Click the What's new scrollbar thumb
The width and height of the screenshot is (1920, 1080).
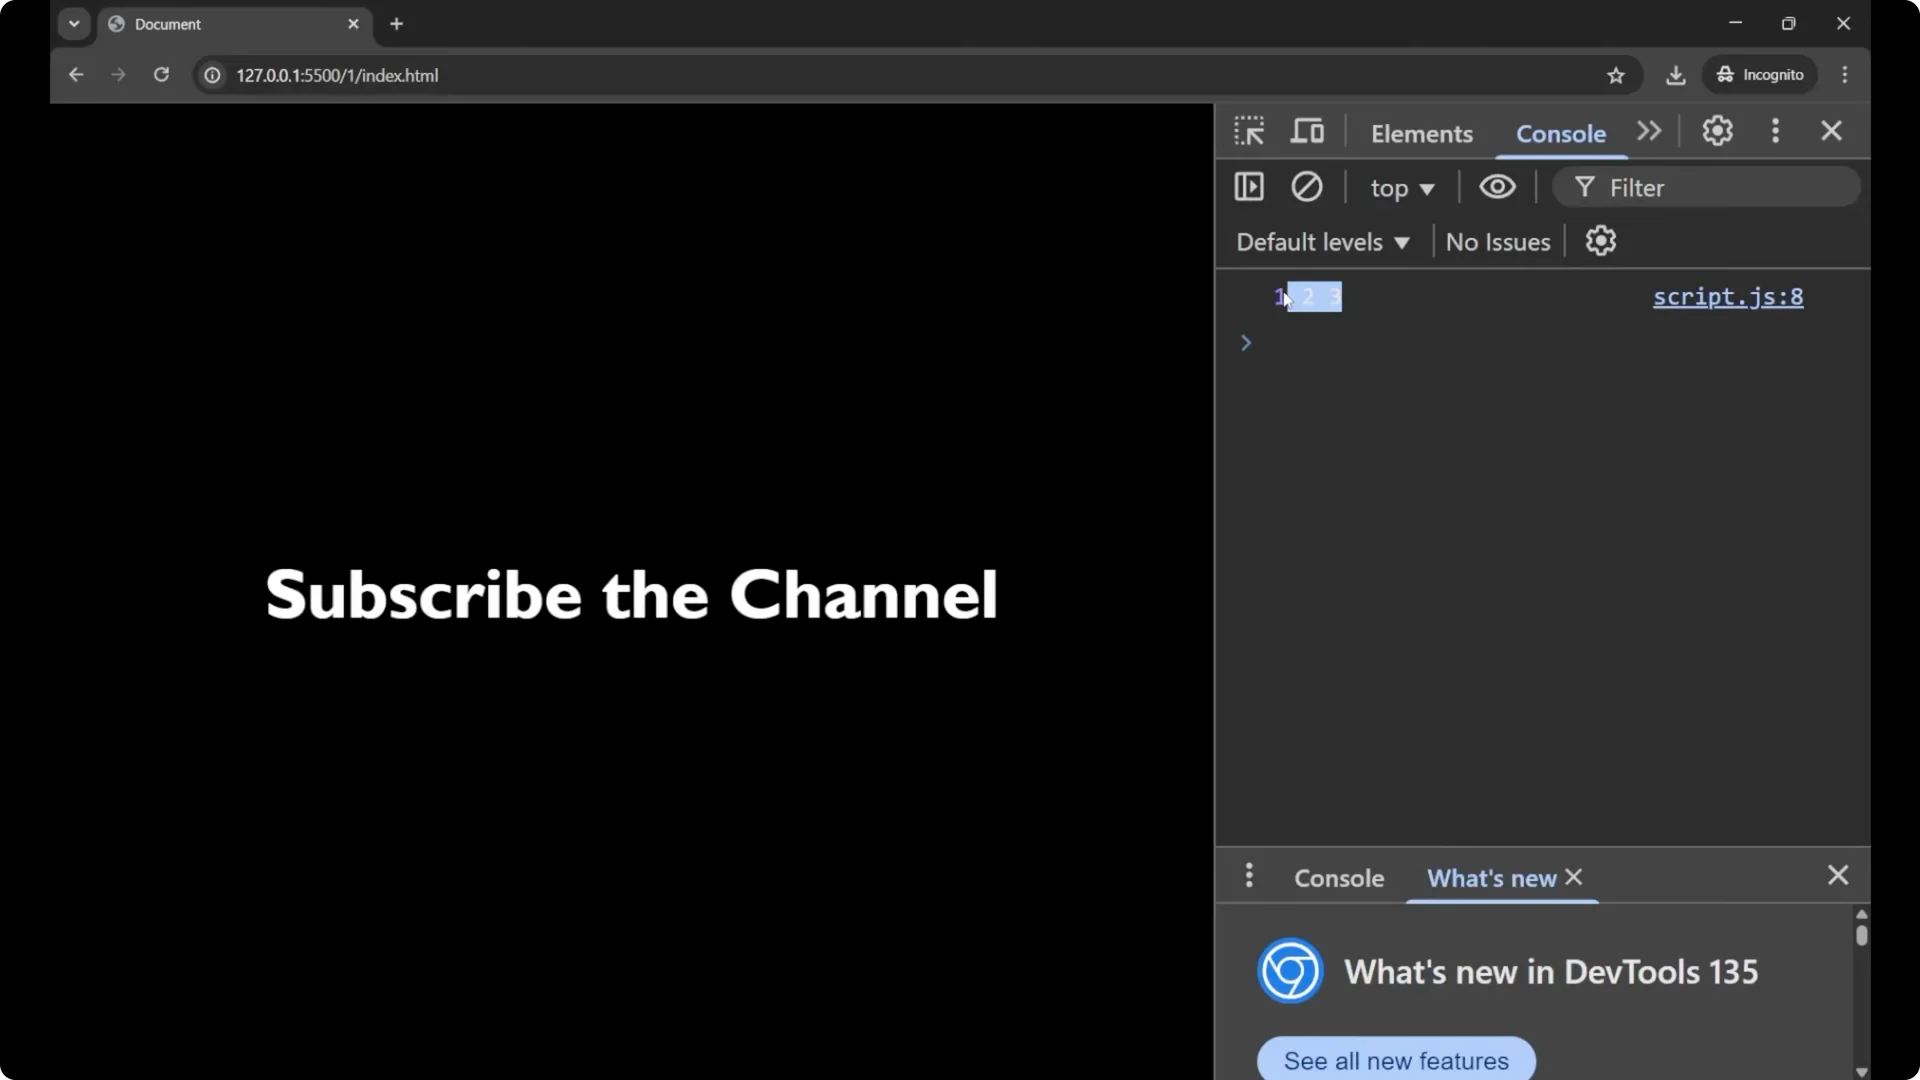click(1861, 935)
